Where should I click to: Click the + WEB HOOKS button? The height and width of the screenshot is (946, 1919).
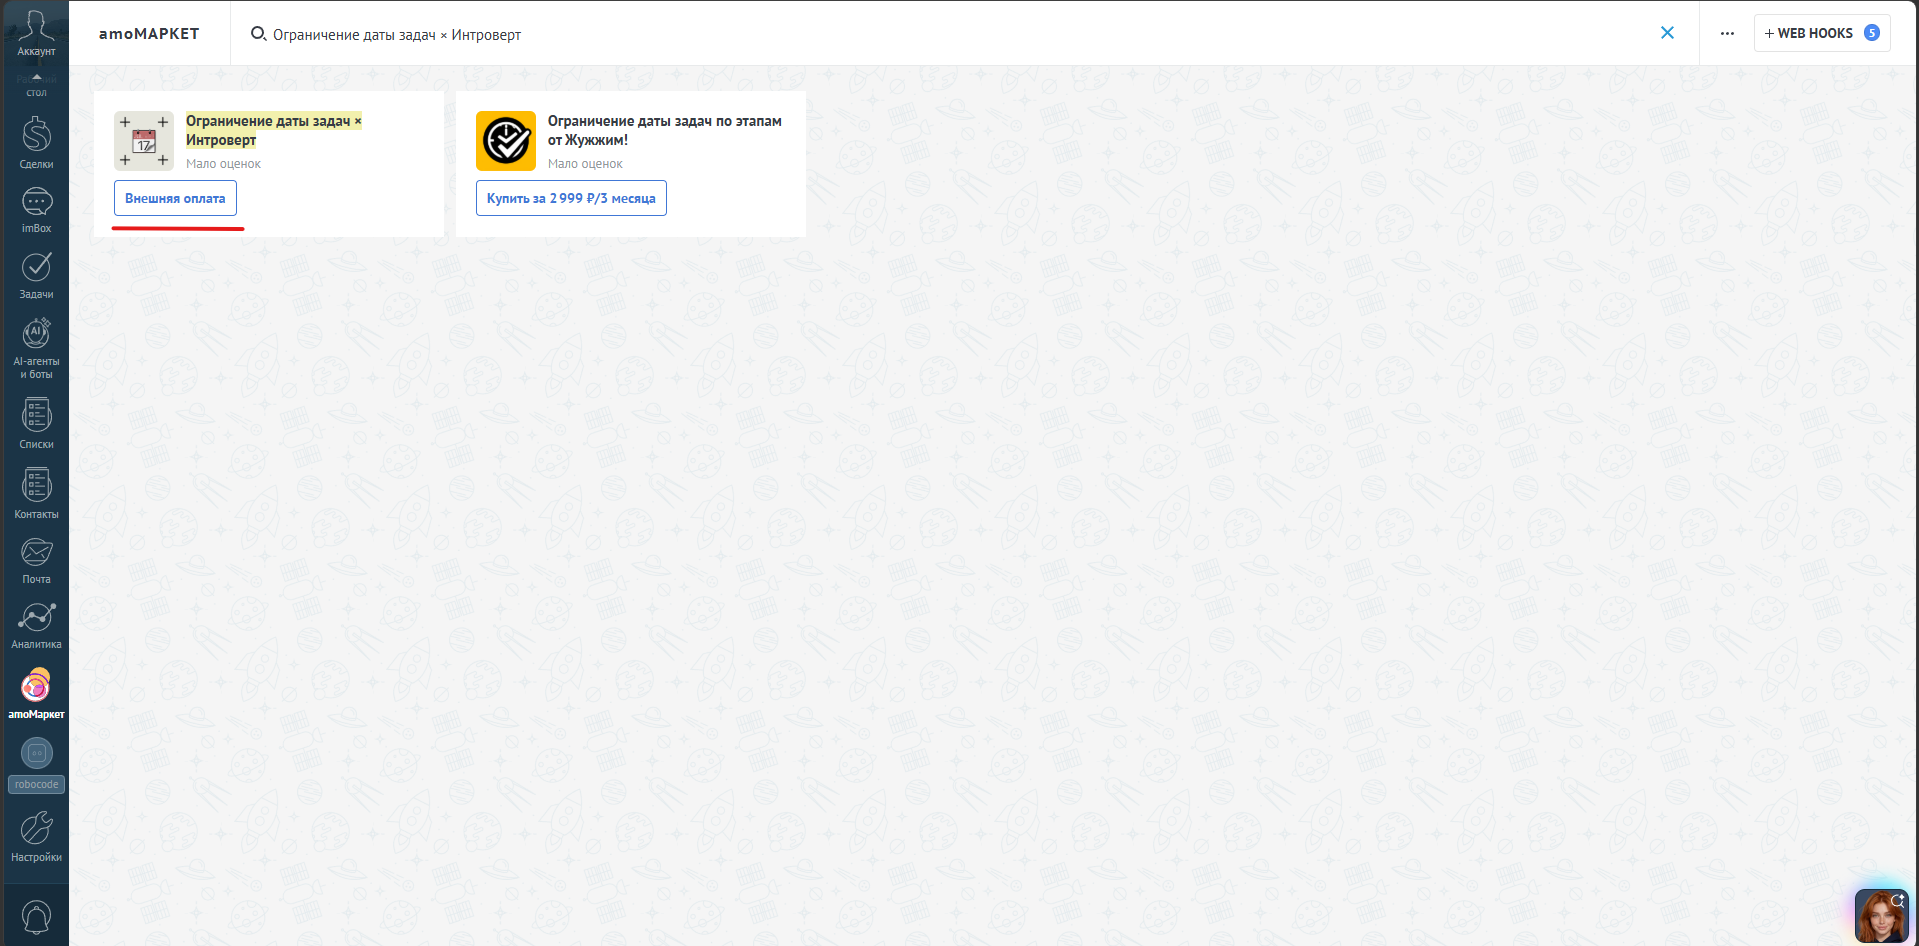(1821, 33)
